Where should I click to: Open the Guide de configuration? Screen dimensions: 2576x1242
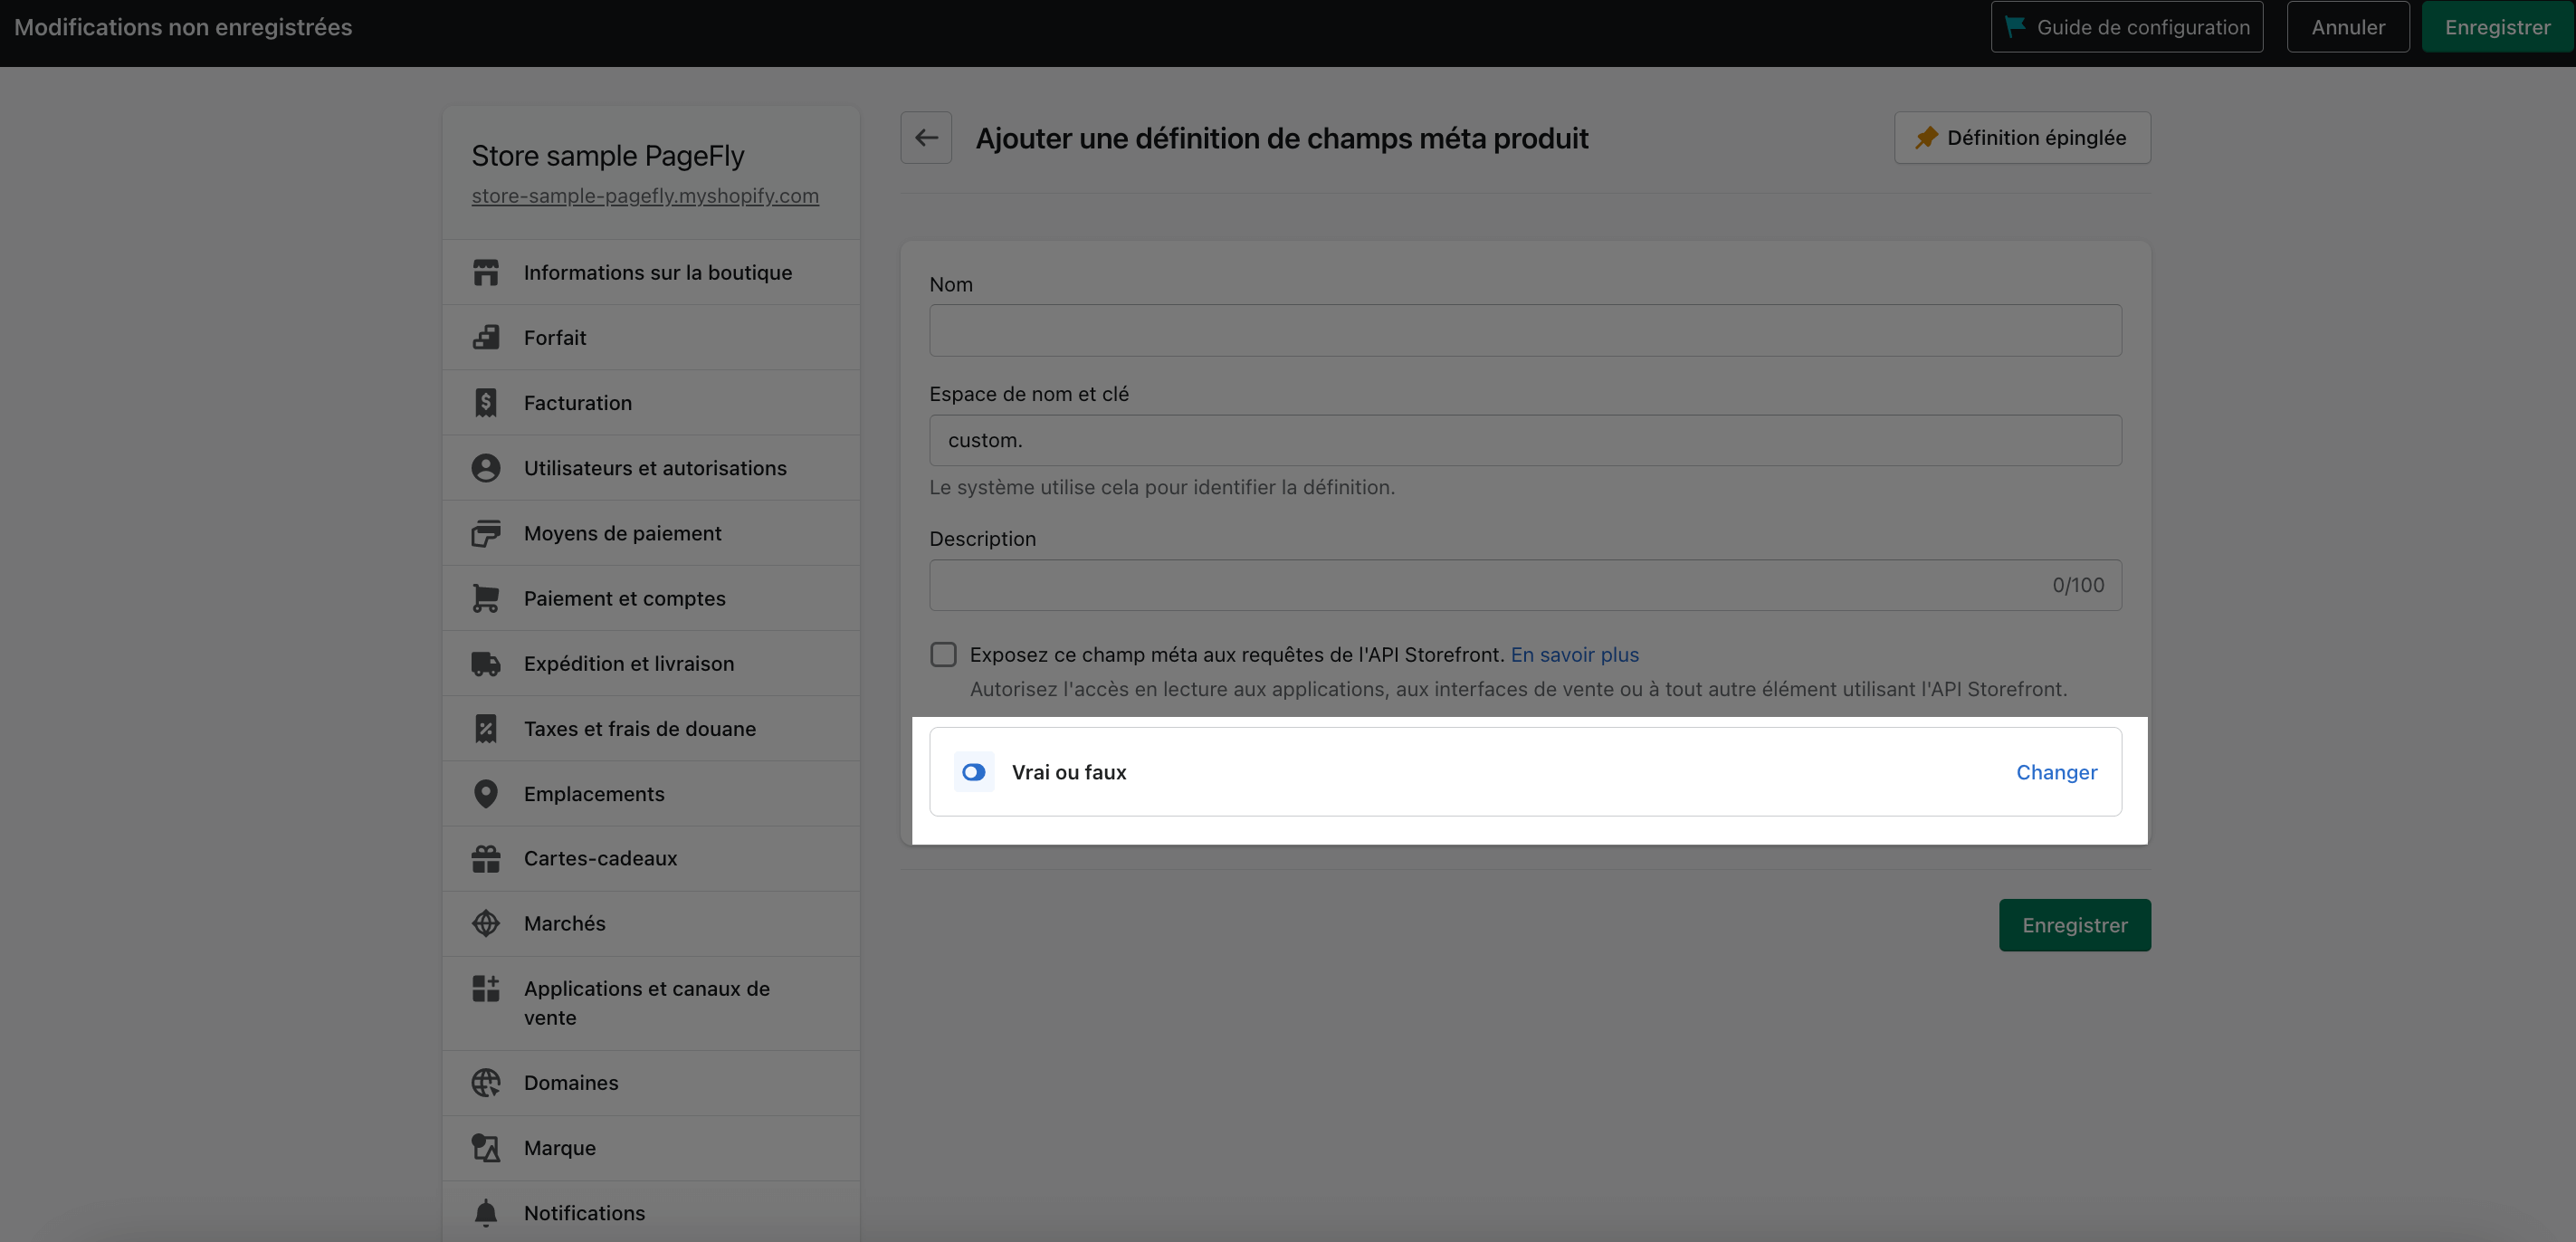(x=2127, y=27)
